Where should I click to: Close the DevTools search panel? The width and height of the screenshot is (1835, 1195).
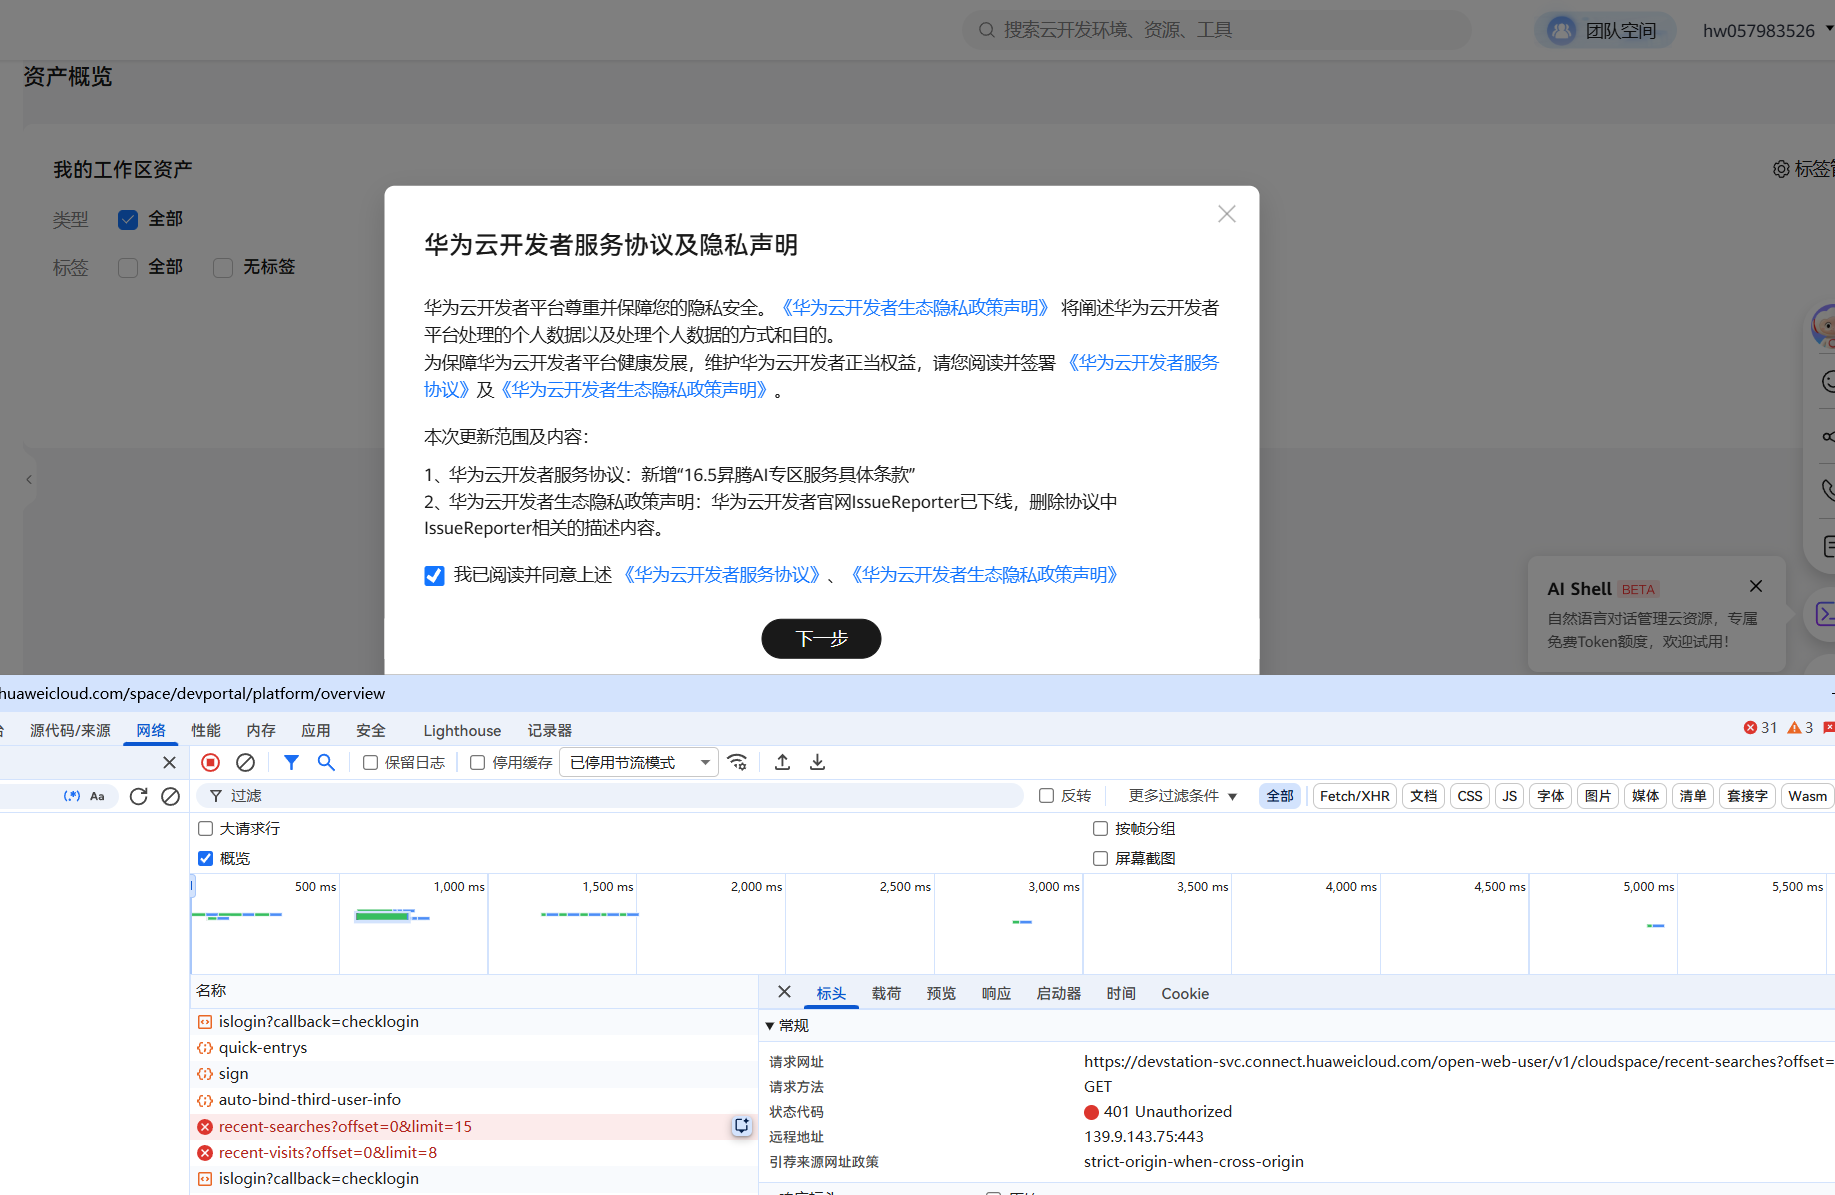pos(169,762)
